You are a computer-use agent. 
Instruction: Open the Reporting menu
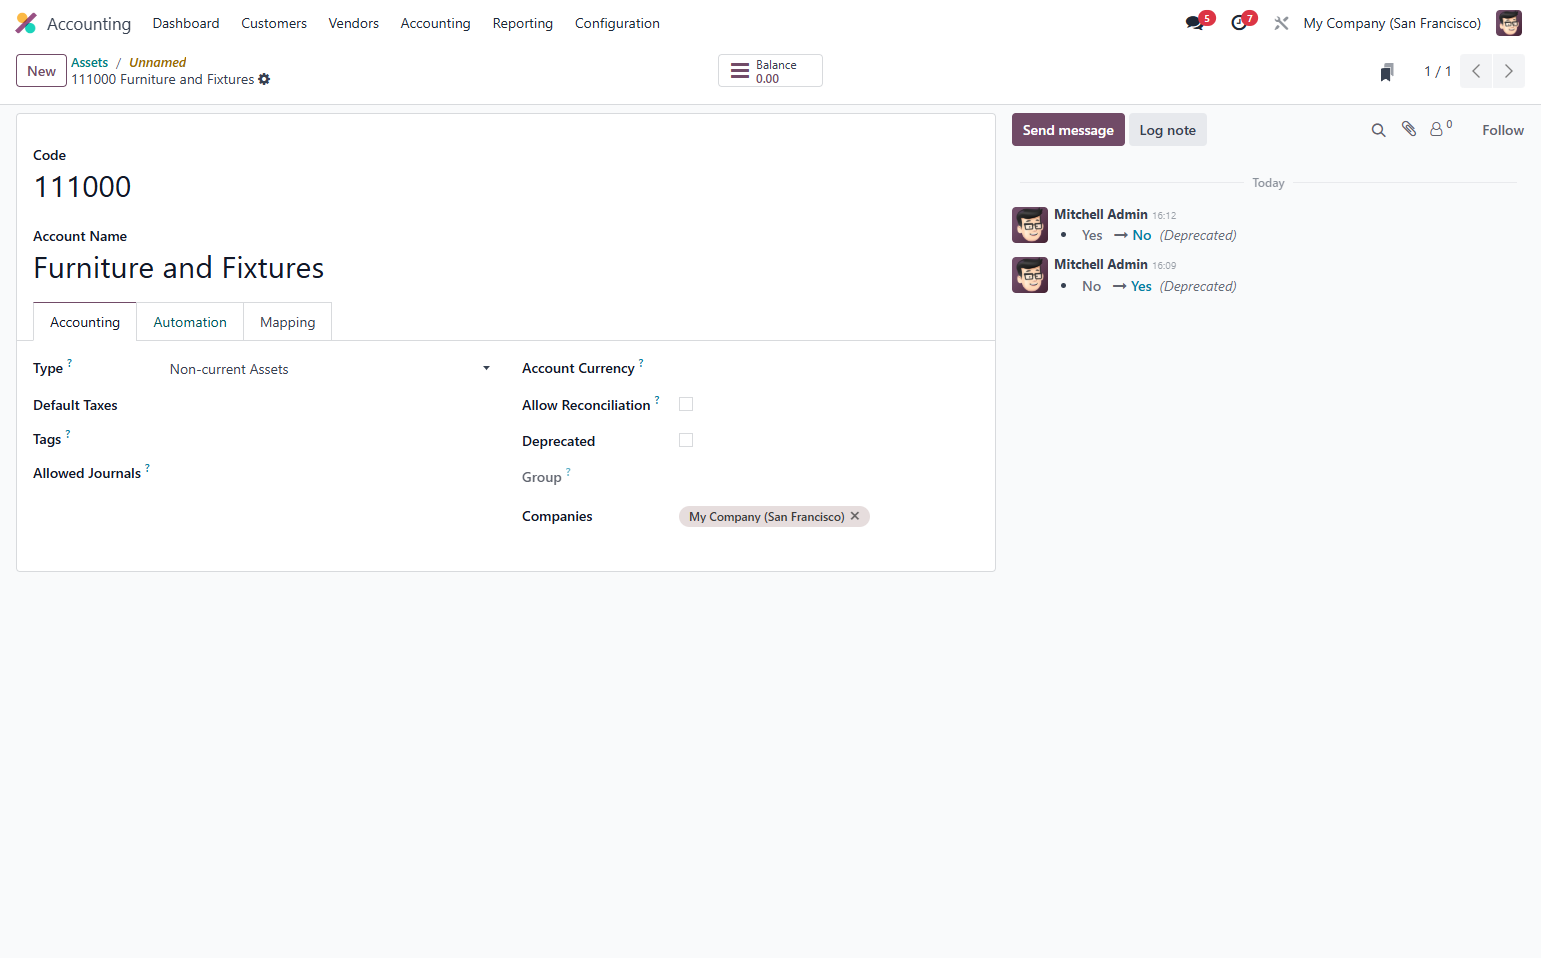523,23
